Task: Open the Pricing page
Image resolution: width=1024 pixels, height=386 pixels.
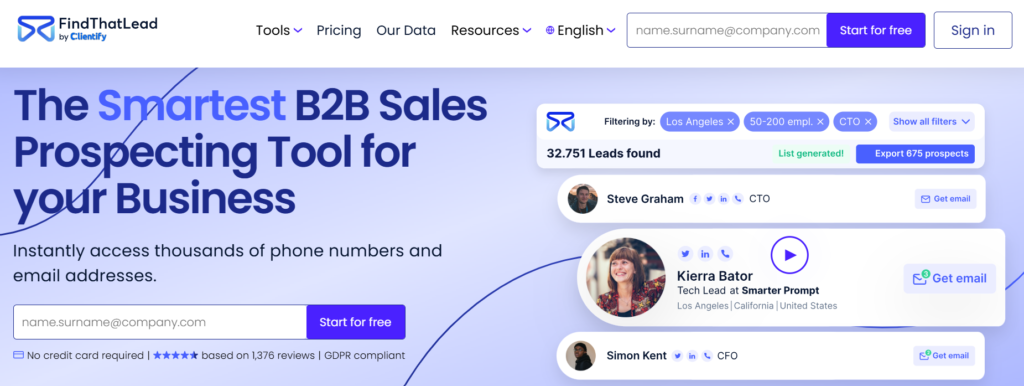Action: click(339, 30)
